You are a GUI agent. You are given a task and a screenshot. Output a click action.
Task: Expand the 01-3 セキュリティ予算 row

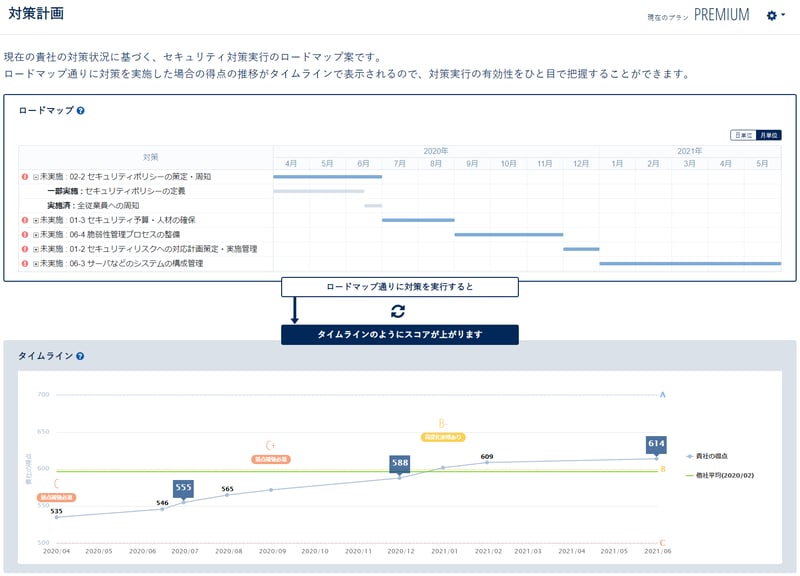coord(36,220)
